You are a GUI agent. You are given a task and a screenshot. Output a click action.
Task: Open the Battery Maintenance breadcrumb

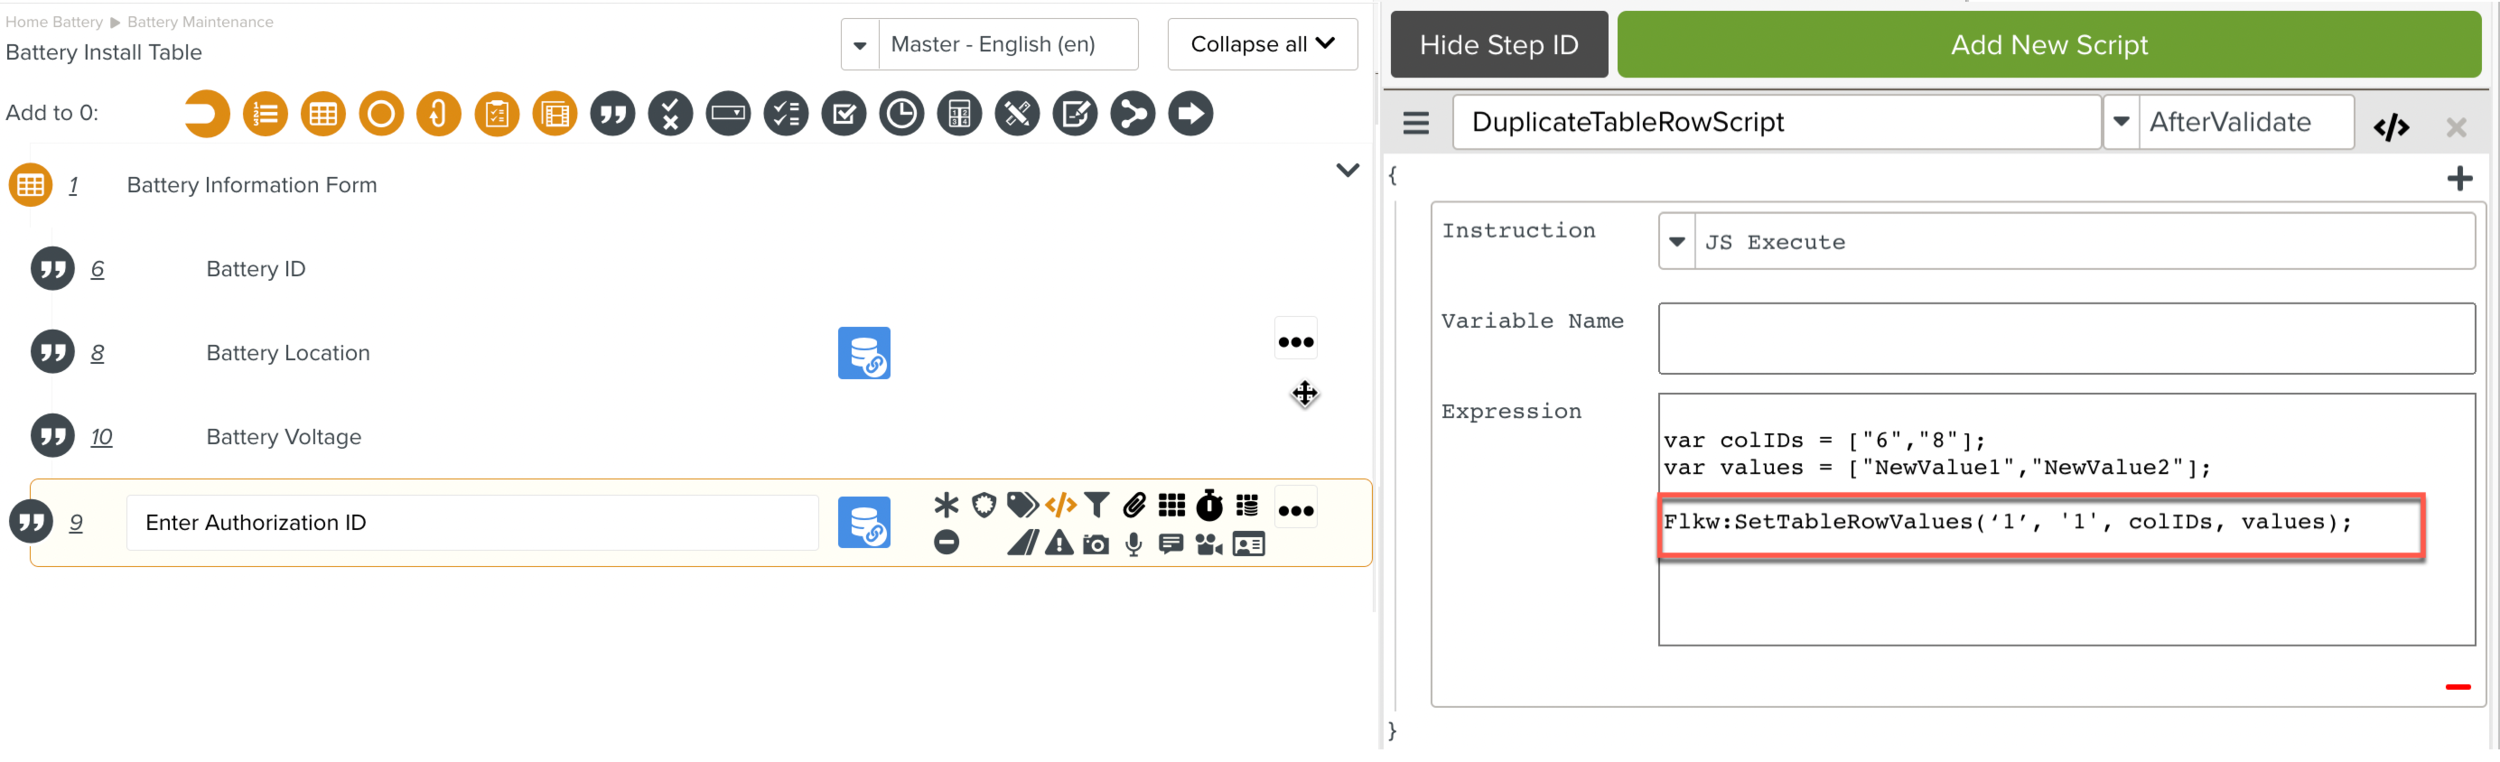click(200, 22)
